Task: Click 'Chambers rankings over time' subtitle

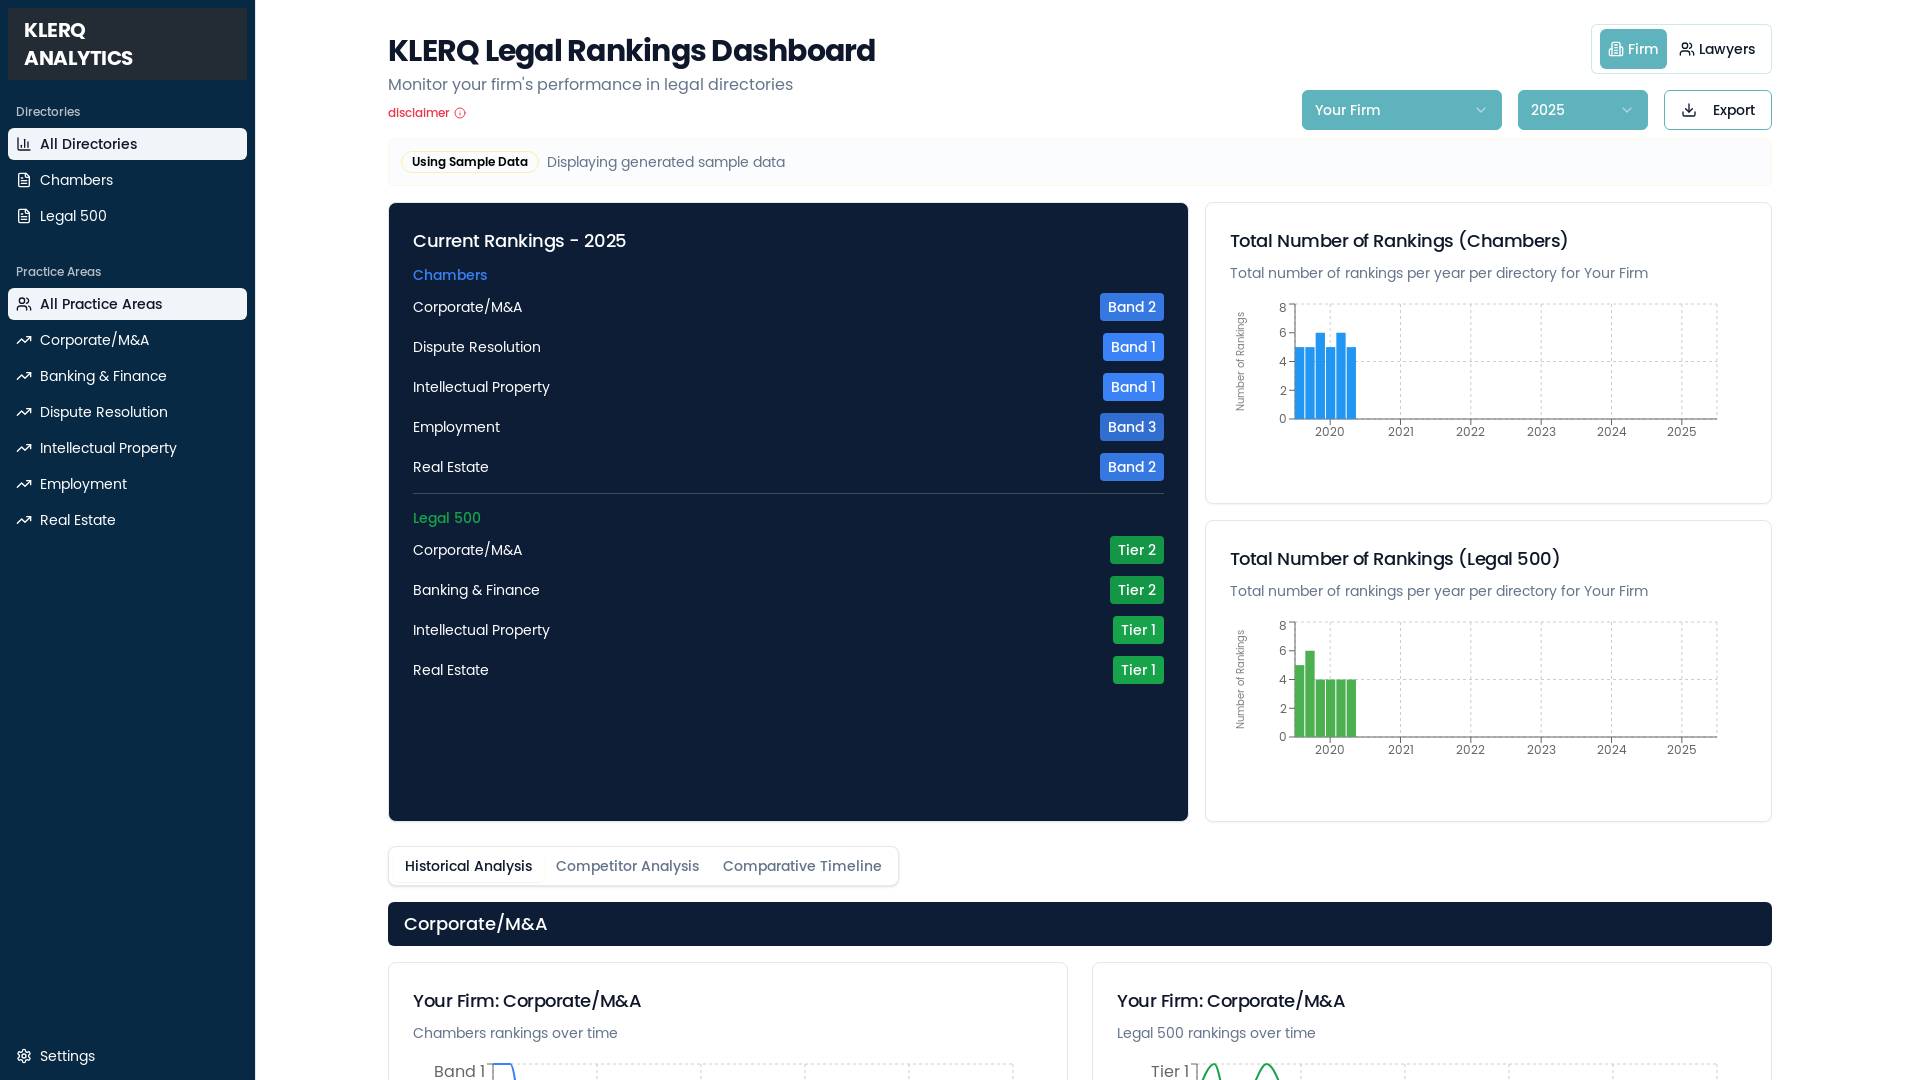Action: click(x=515, y=1033)
